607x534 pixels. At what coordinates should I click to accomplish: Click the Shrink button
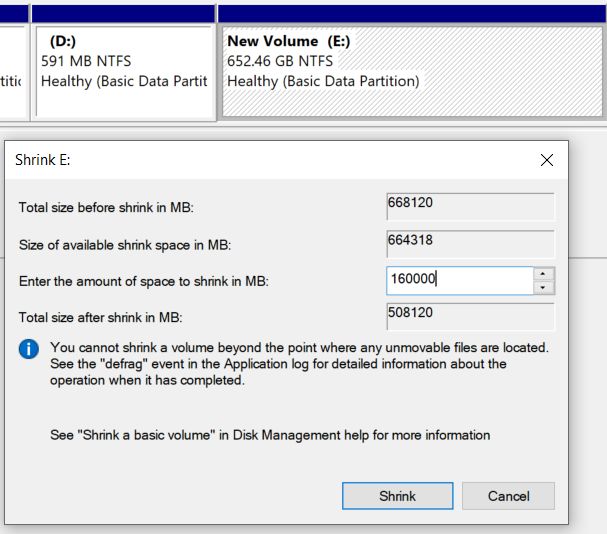tap(398, 496)
